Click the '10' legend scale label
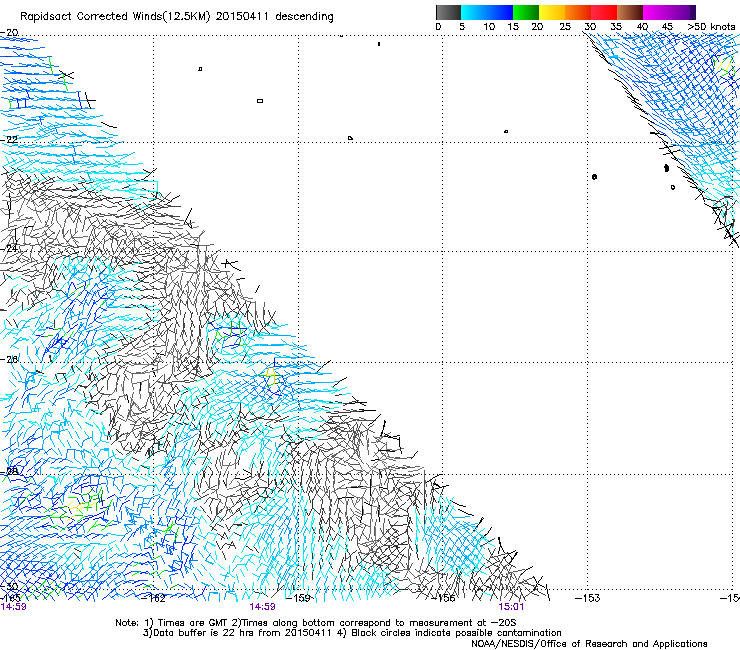740x650 pixels. pyautogui.click(x=489, y=27)
